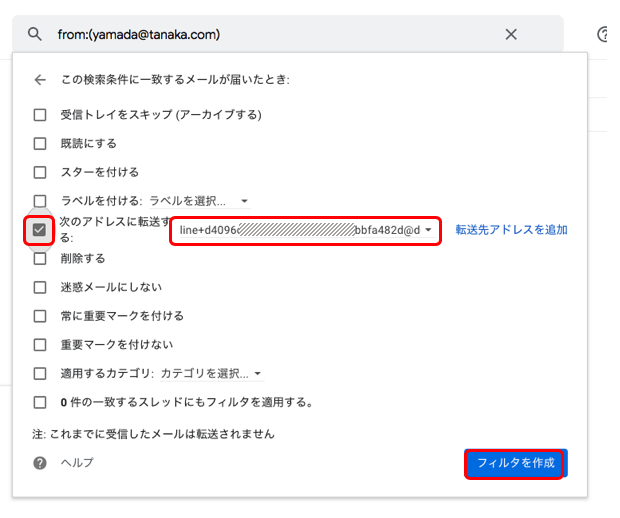
Task: Check 重要マークを付けない
Action: 40,345
